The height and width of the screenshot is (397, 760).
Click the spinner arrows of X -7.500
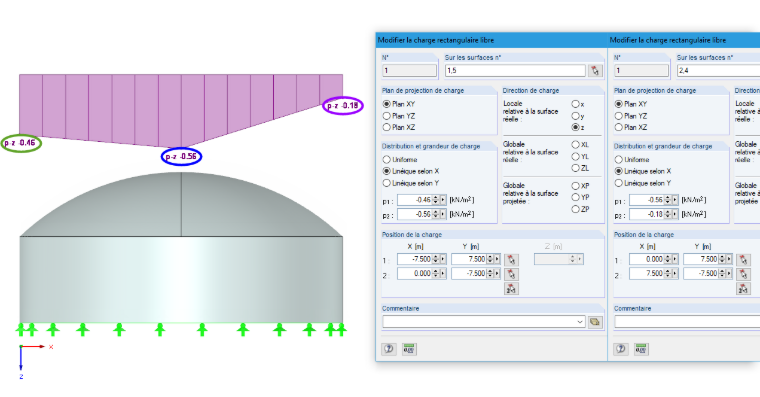point(436,259)
